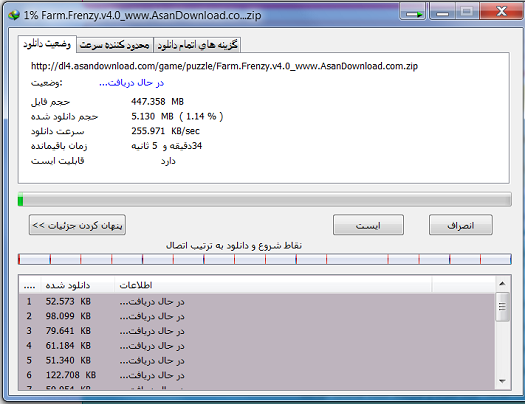The height and width of the screenshot is (404, 525).
Task: Click the disabled maximize window button
Action: [x=467, y=12]
